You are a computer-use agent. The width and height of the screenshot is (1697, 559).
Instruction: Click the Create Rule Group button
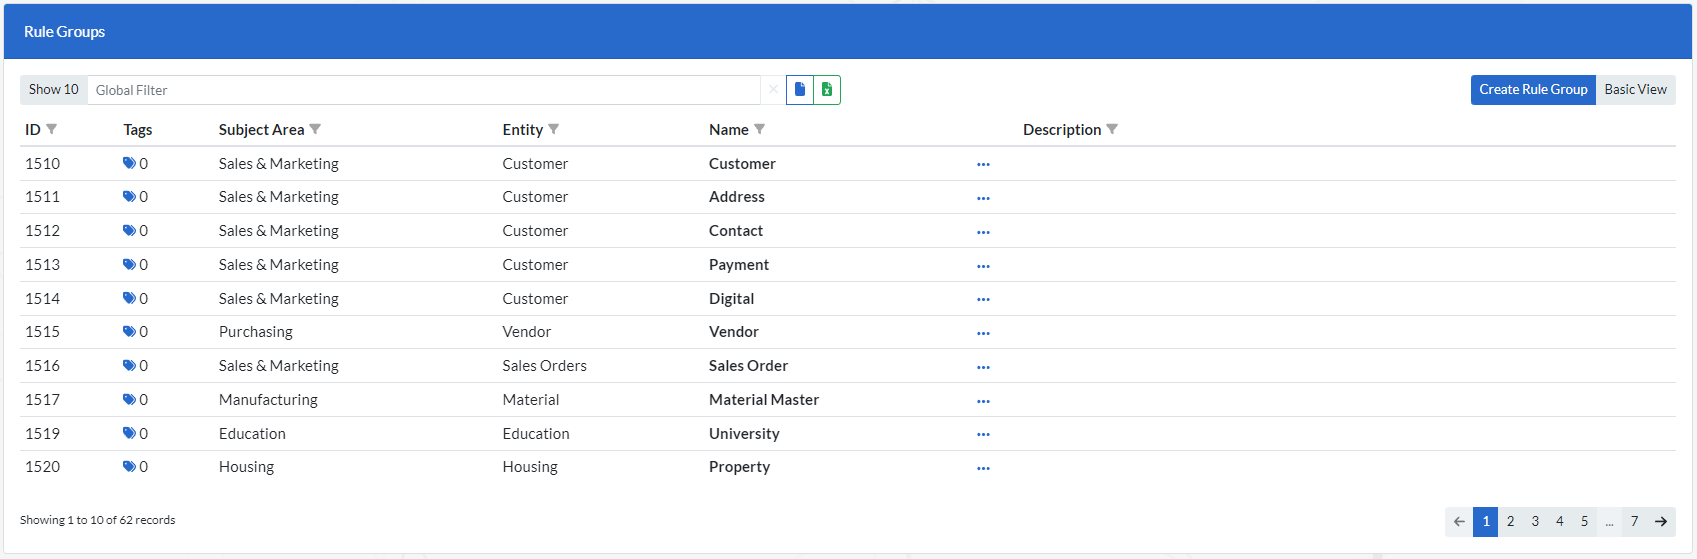1533,90
